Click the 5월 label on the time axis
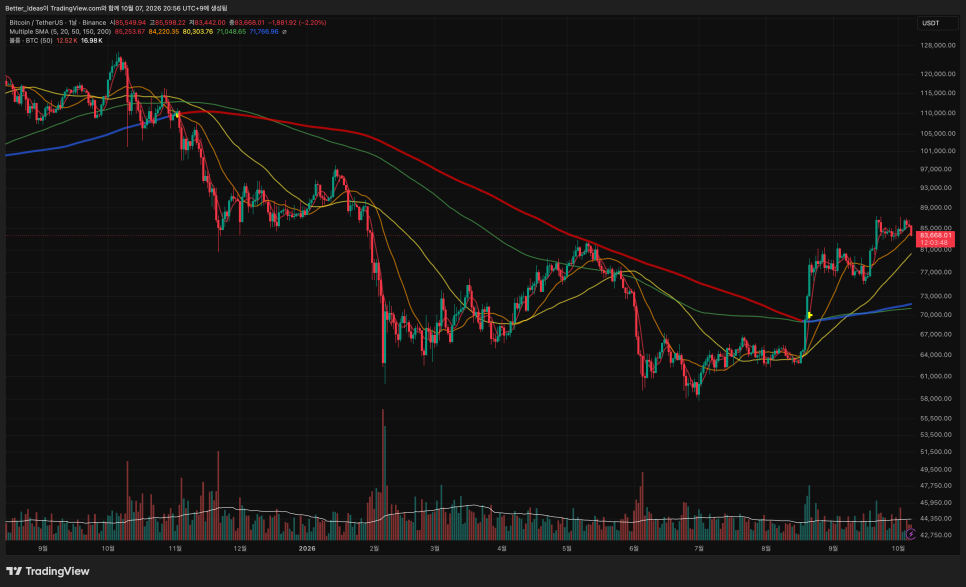Screen dimensions: 966x587 click(x=567, y=548)
